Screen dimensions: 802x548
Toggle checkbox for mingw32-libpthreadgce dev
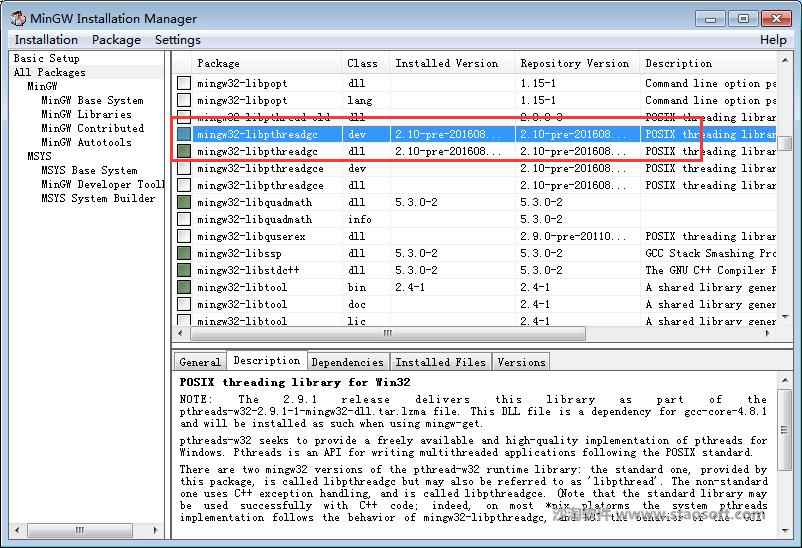(x=184, y=168)
